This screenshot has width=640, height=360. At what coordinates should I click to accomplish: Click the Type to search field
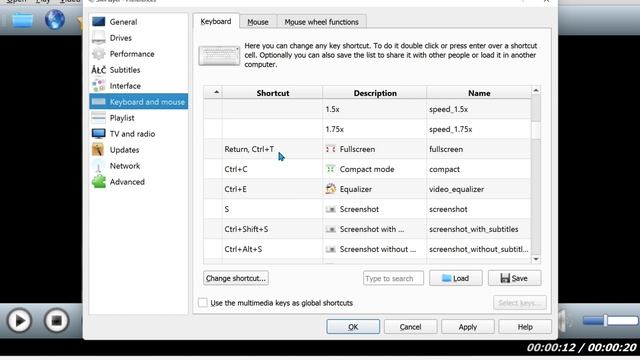pyautogui.click(x=393, y=278)
